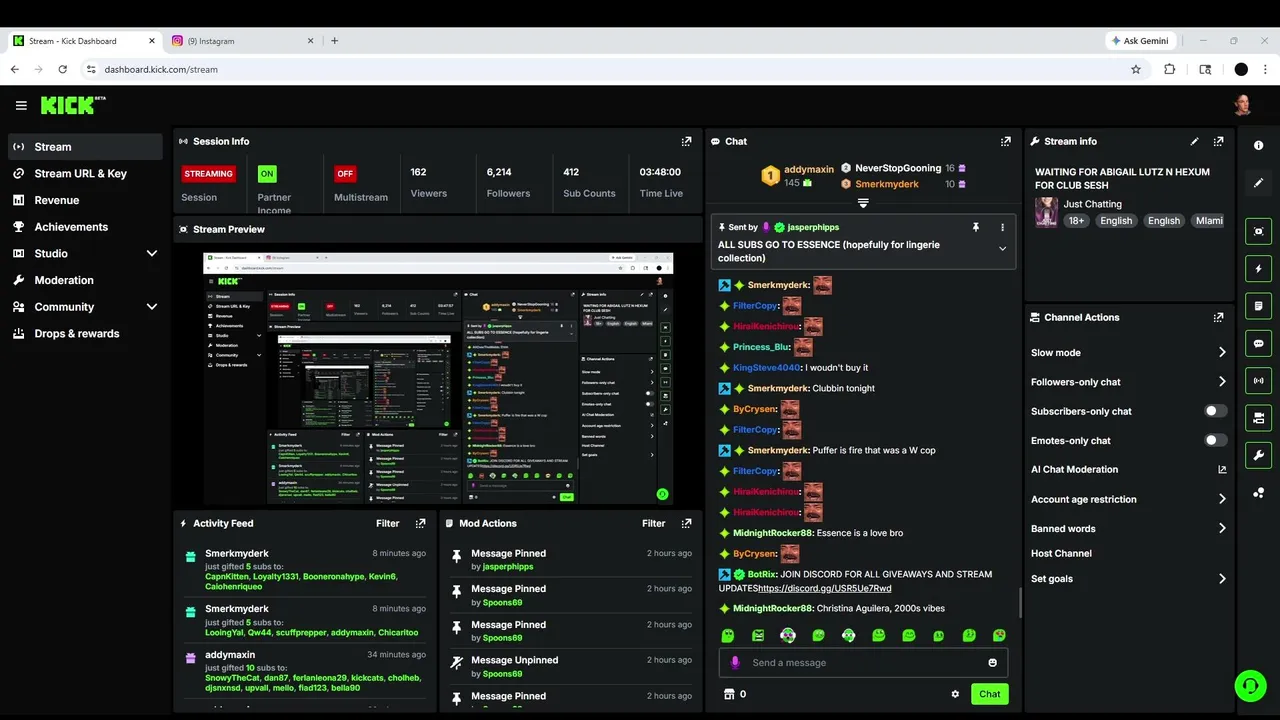
Task: Pop out the Chat panel
Action: tap(1006, 142)
